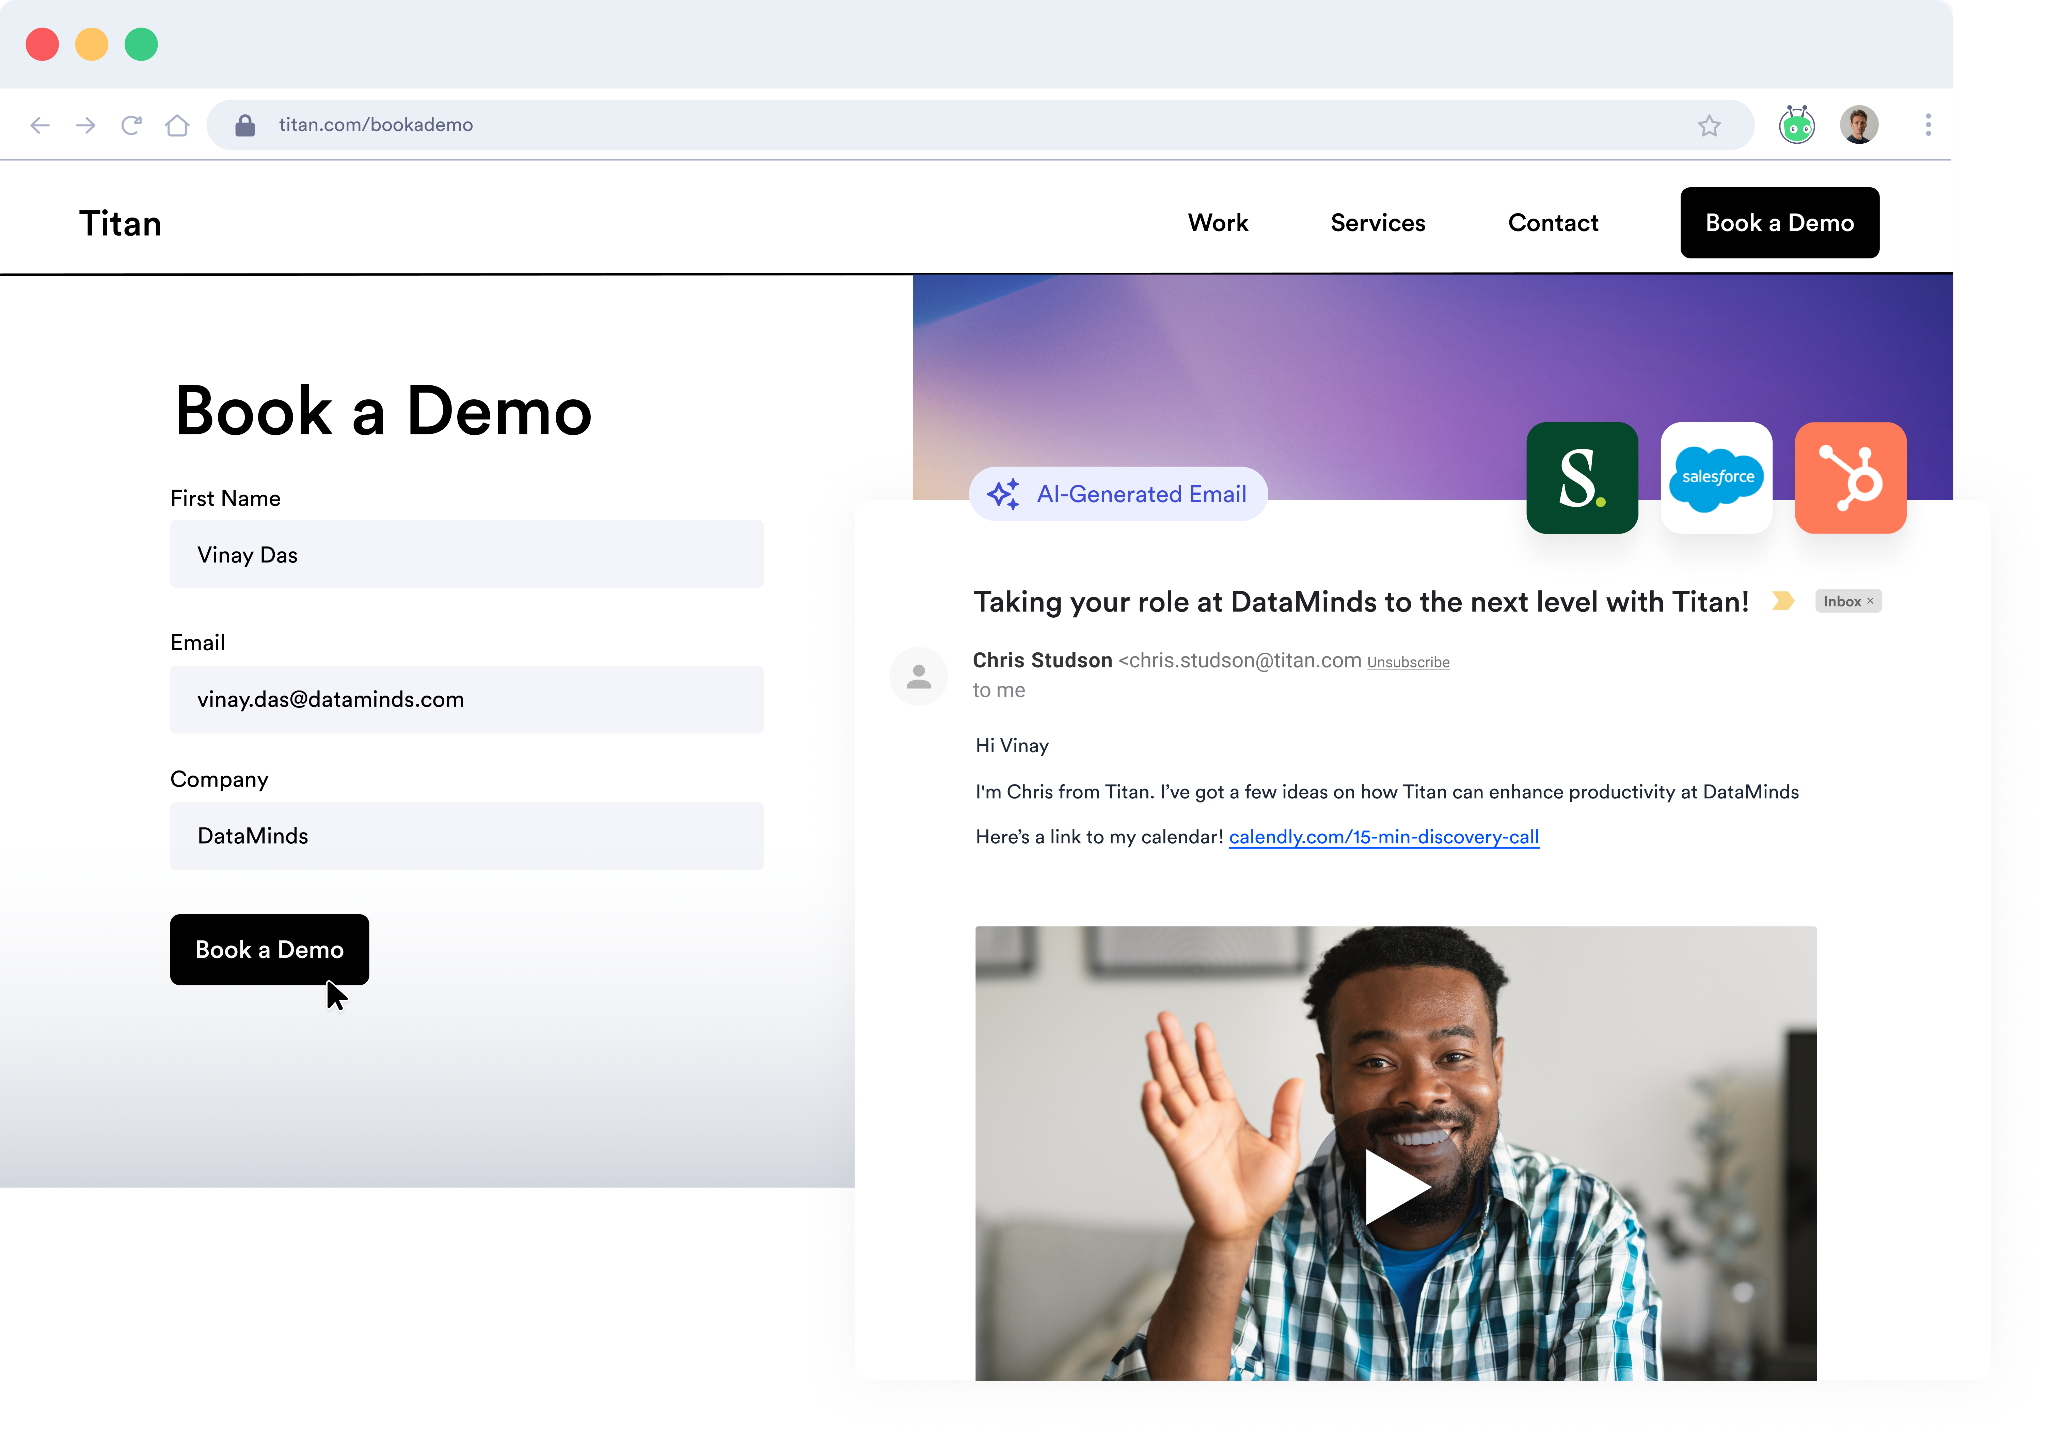Image resolution: width=2048 pixels, height=1437 pixels.
Task: Click the sender's avatar in the email
Action: point(918,676)
